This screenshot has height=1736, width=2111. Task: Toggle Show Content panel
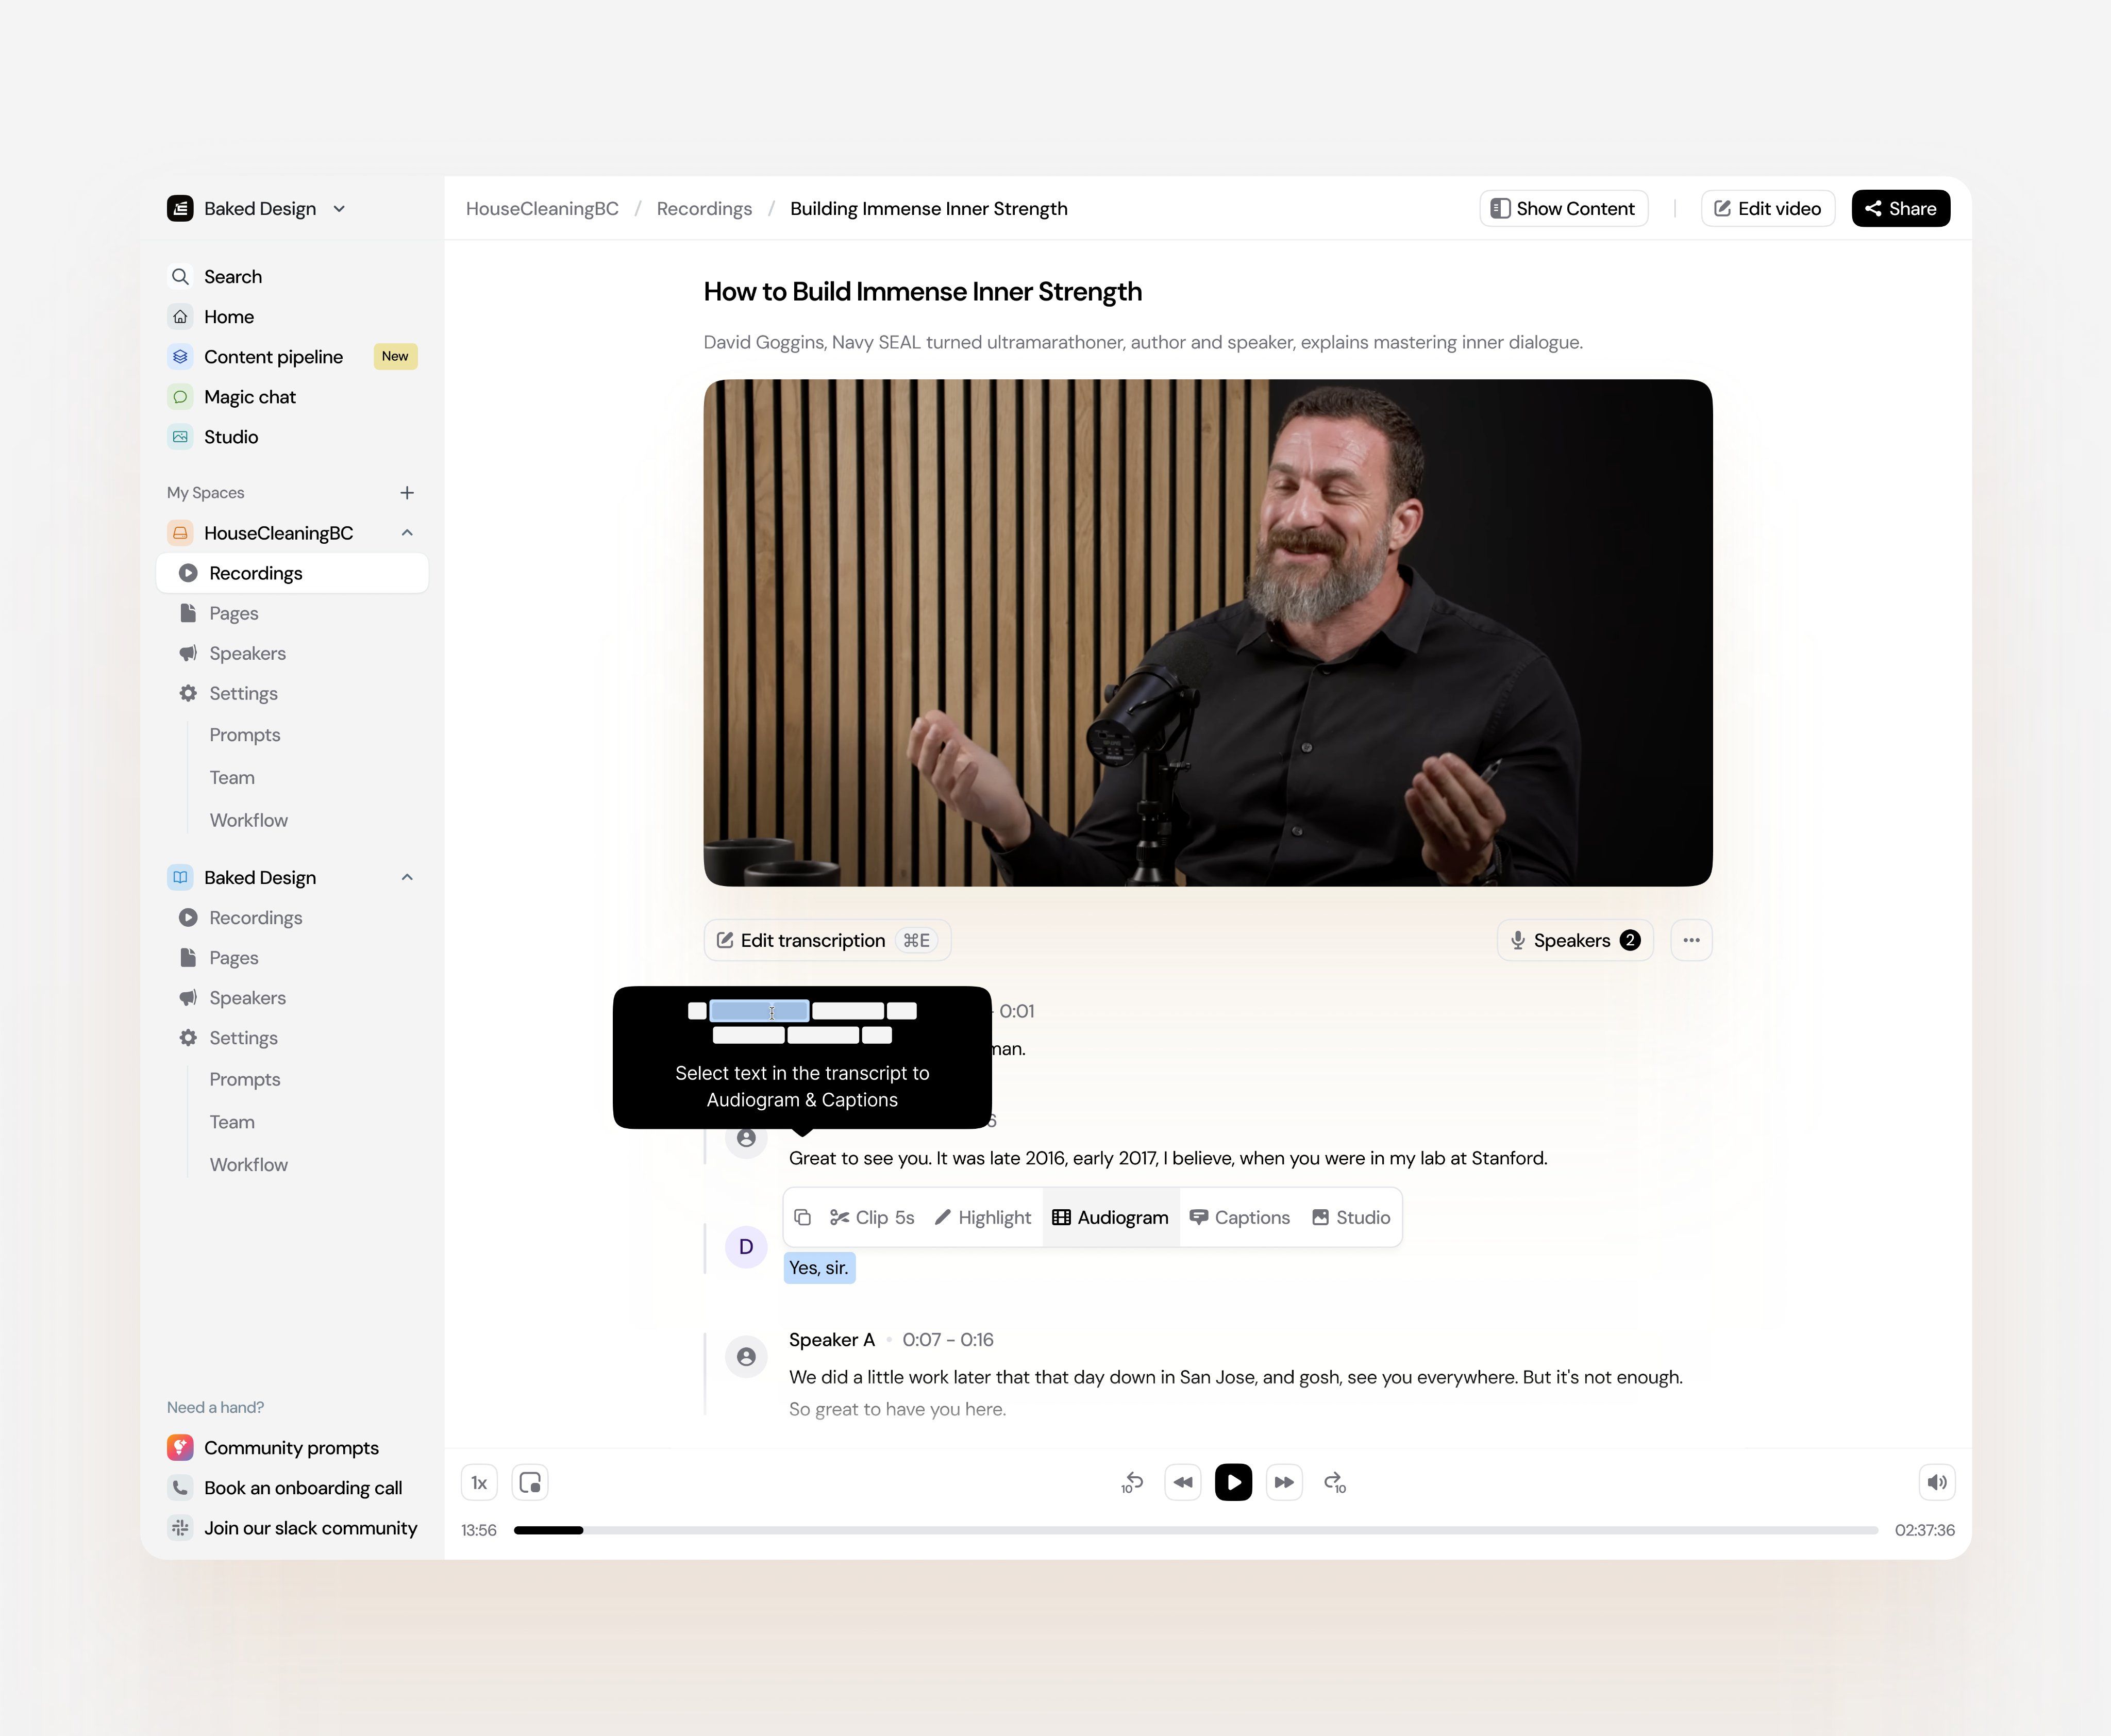pos(1563,209)
